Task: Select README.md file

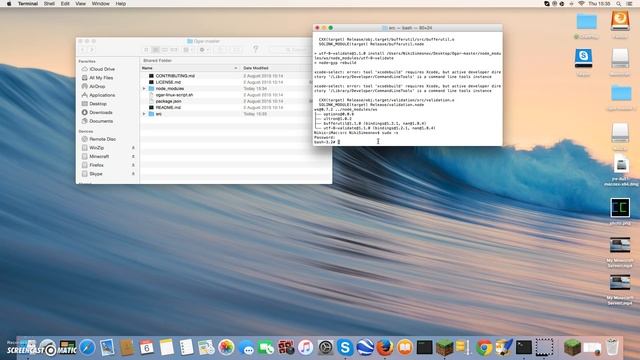Action: click(x=168, y=107)
